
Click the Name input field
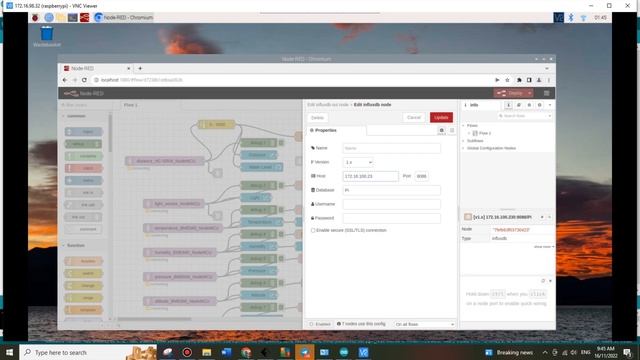391,148
